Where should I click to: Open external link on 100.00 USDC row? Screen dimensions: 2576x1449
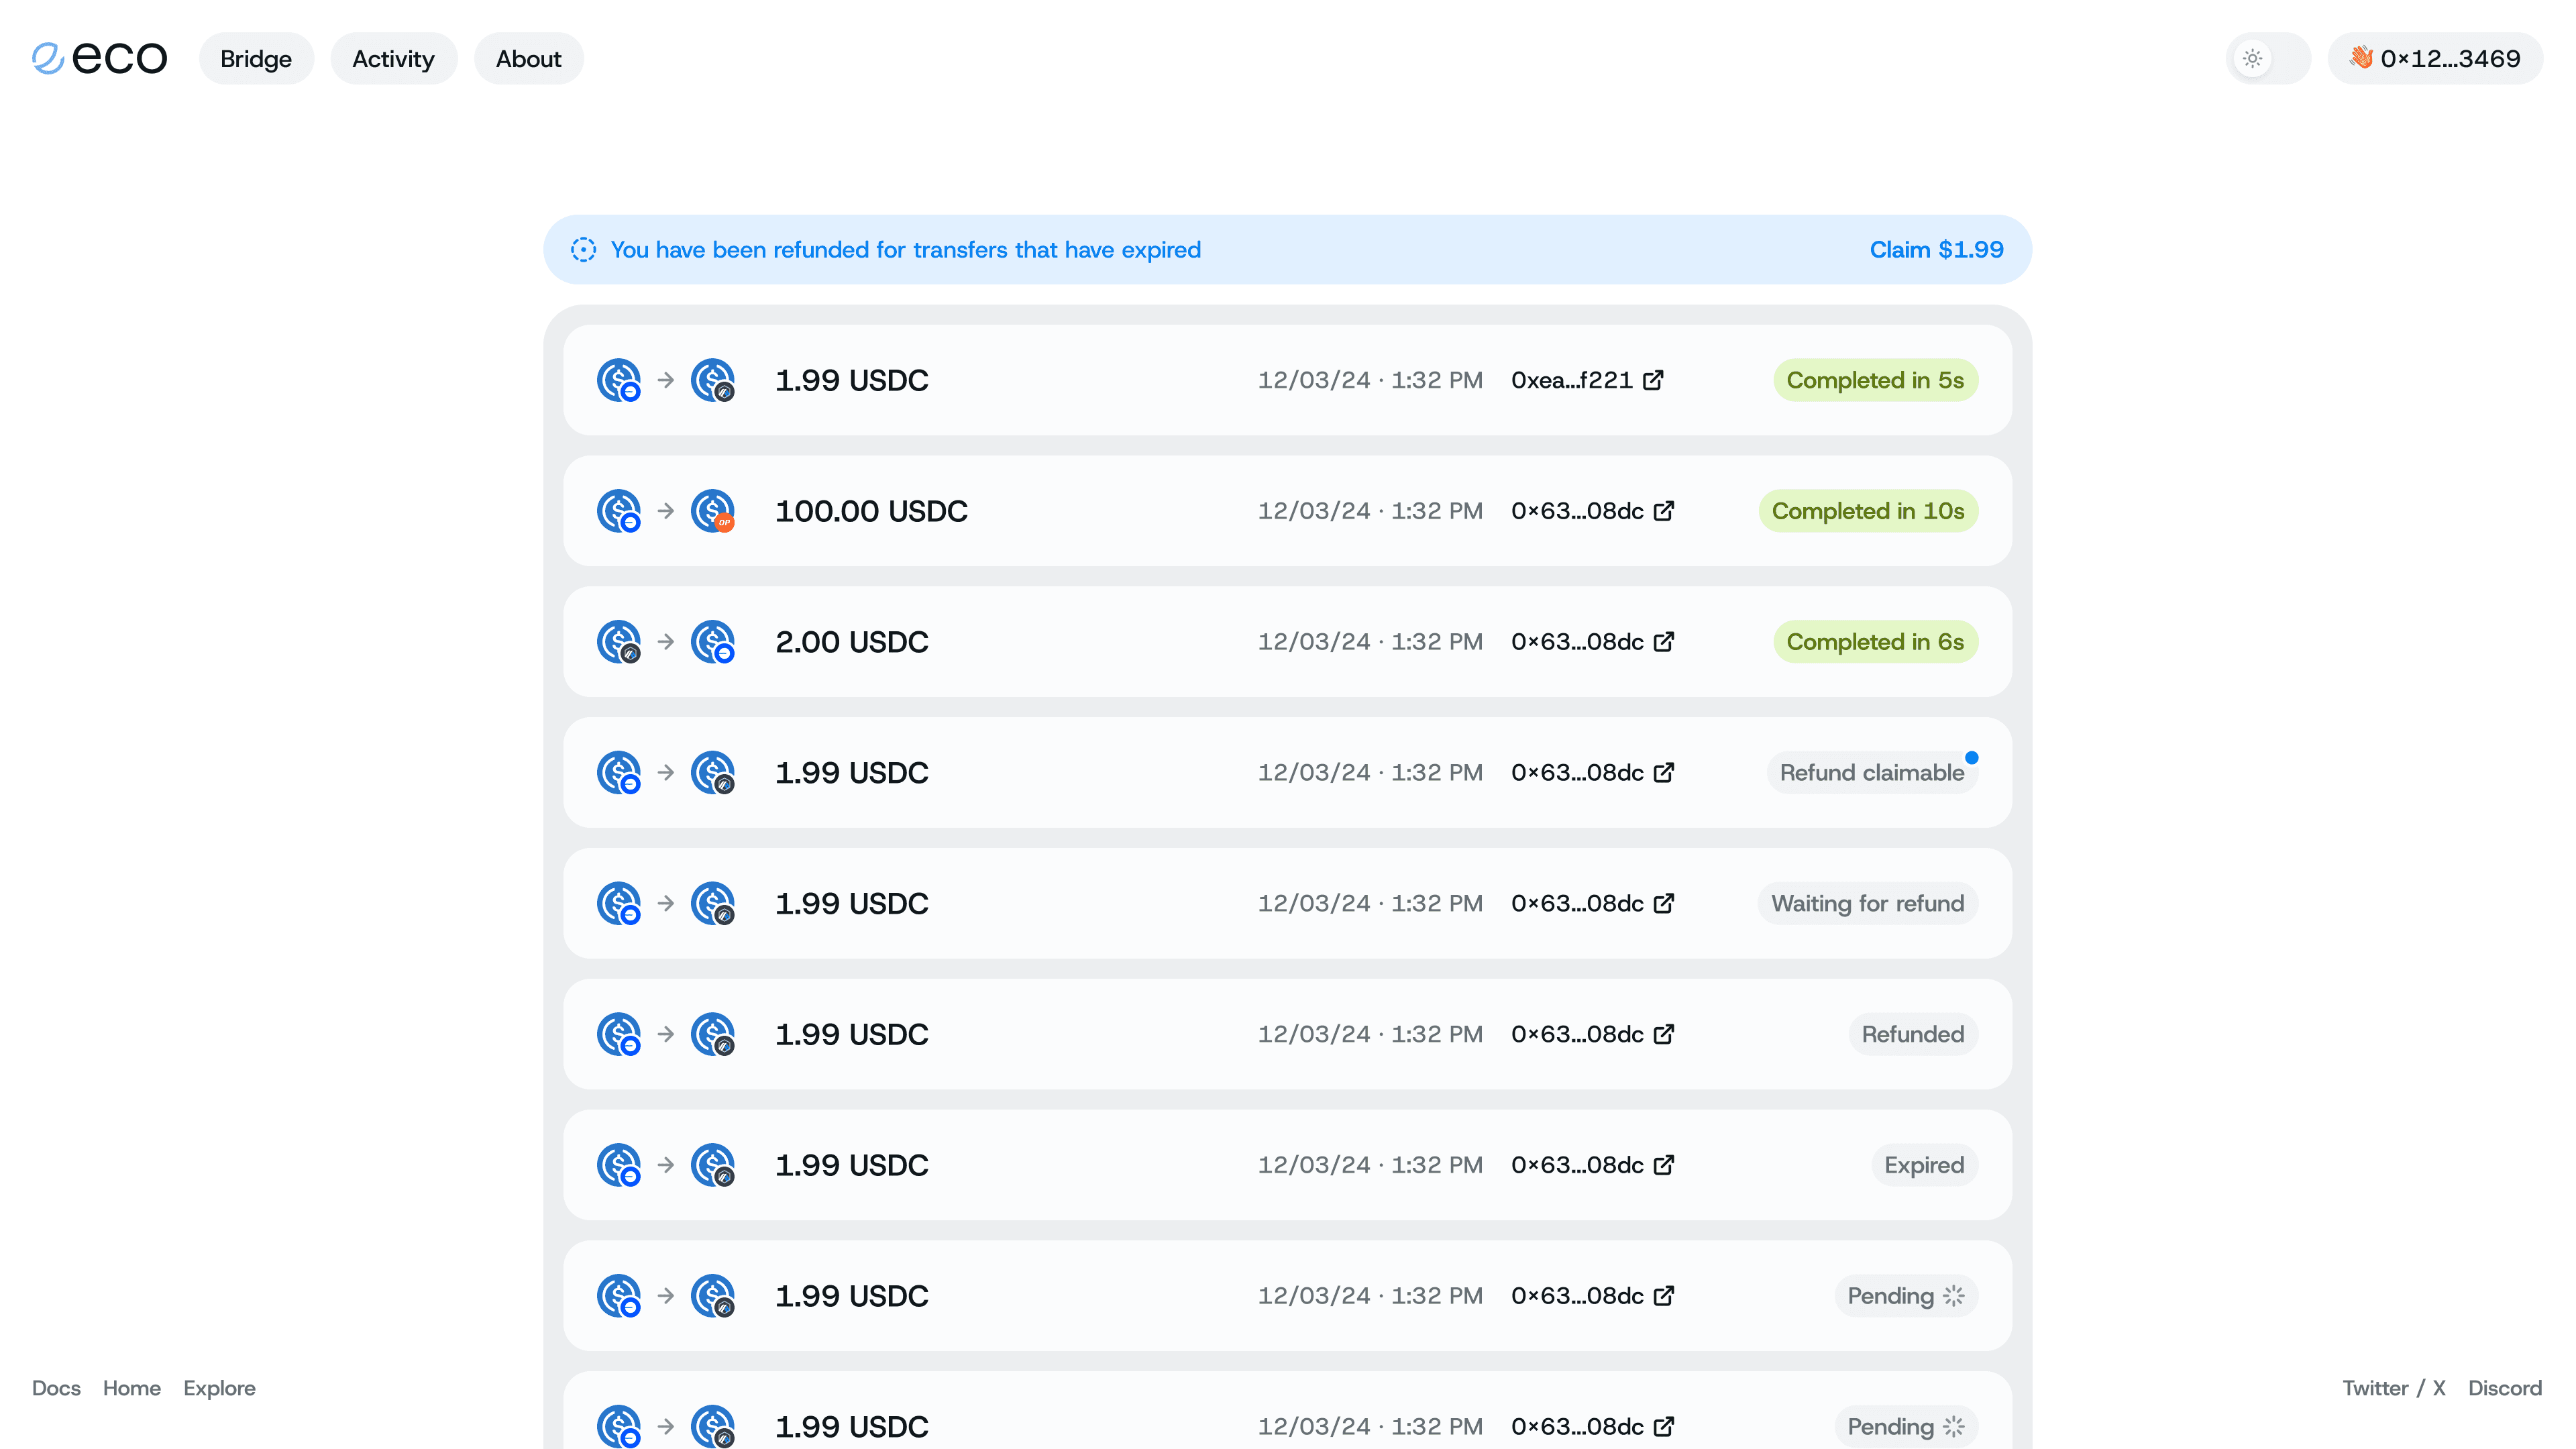1664,511
